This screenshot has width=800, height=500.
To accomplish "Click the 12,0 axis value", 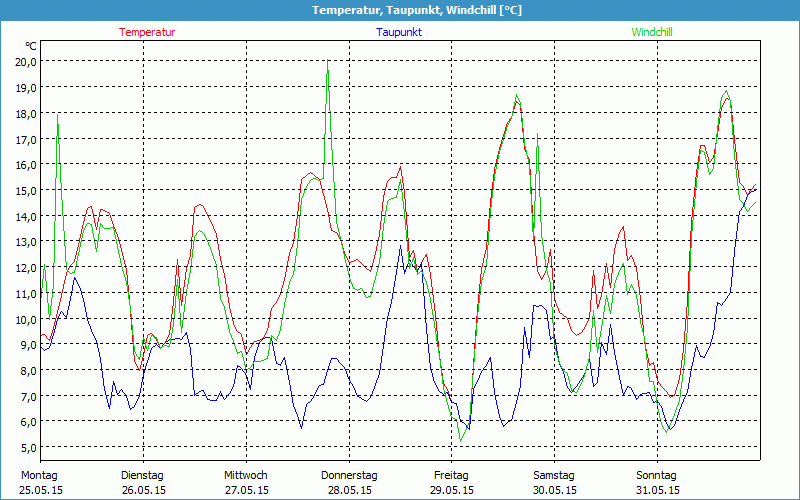I will click(25, 267).
